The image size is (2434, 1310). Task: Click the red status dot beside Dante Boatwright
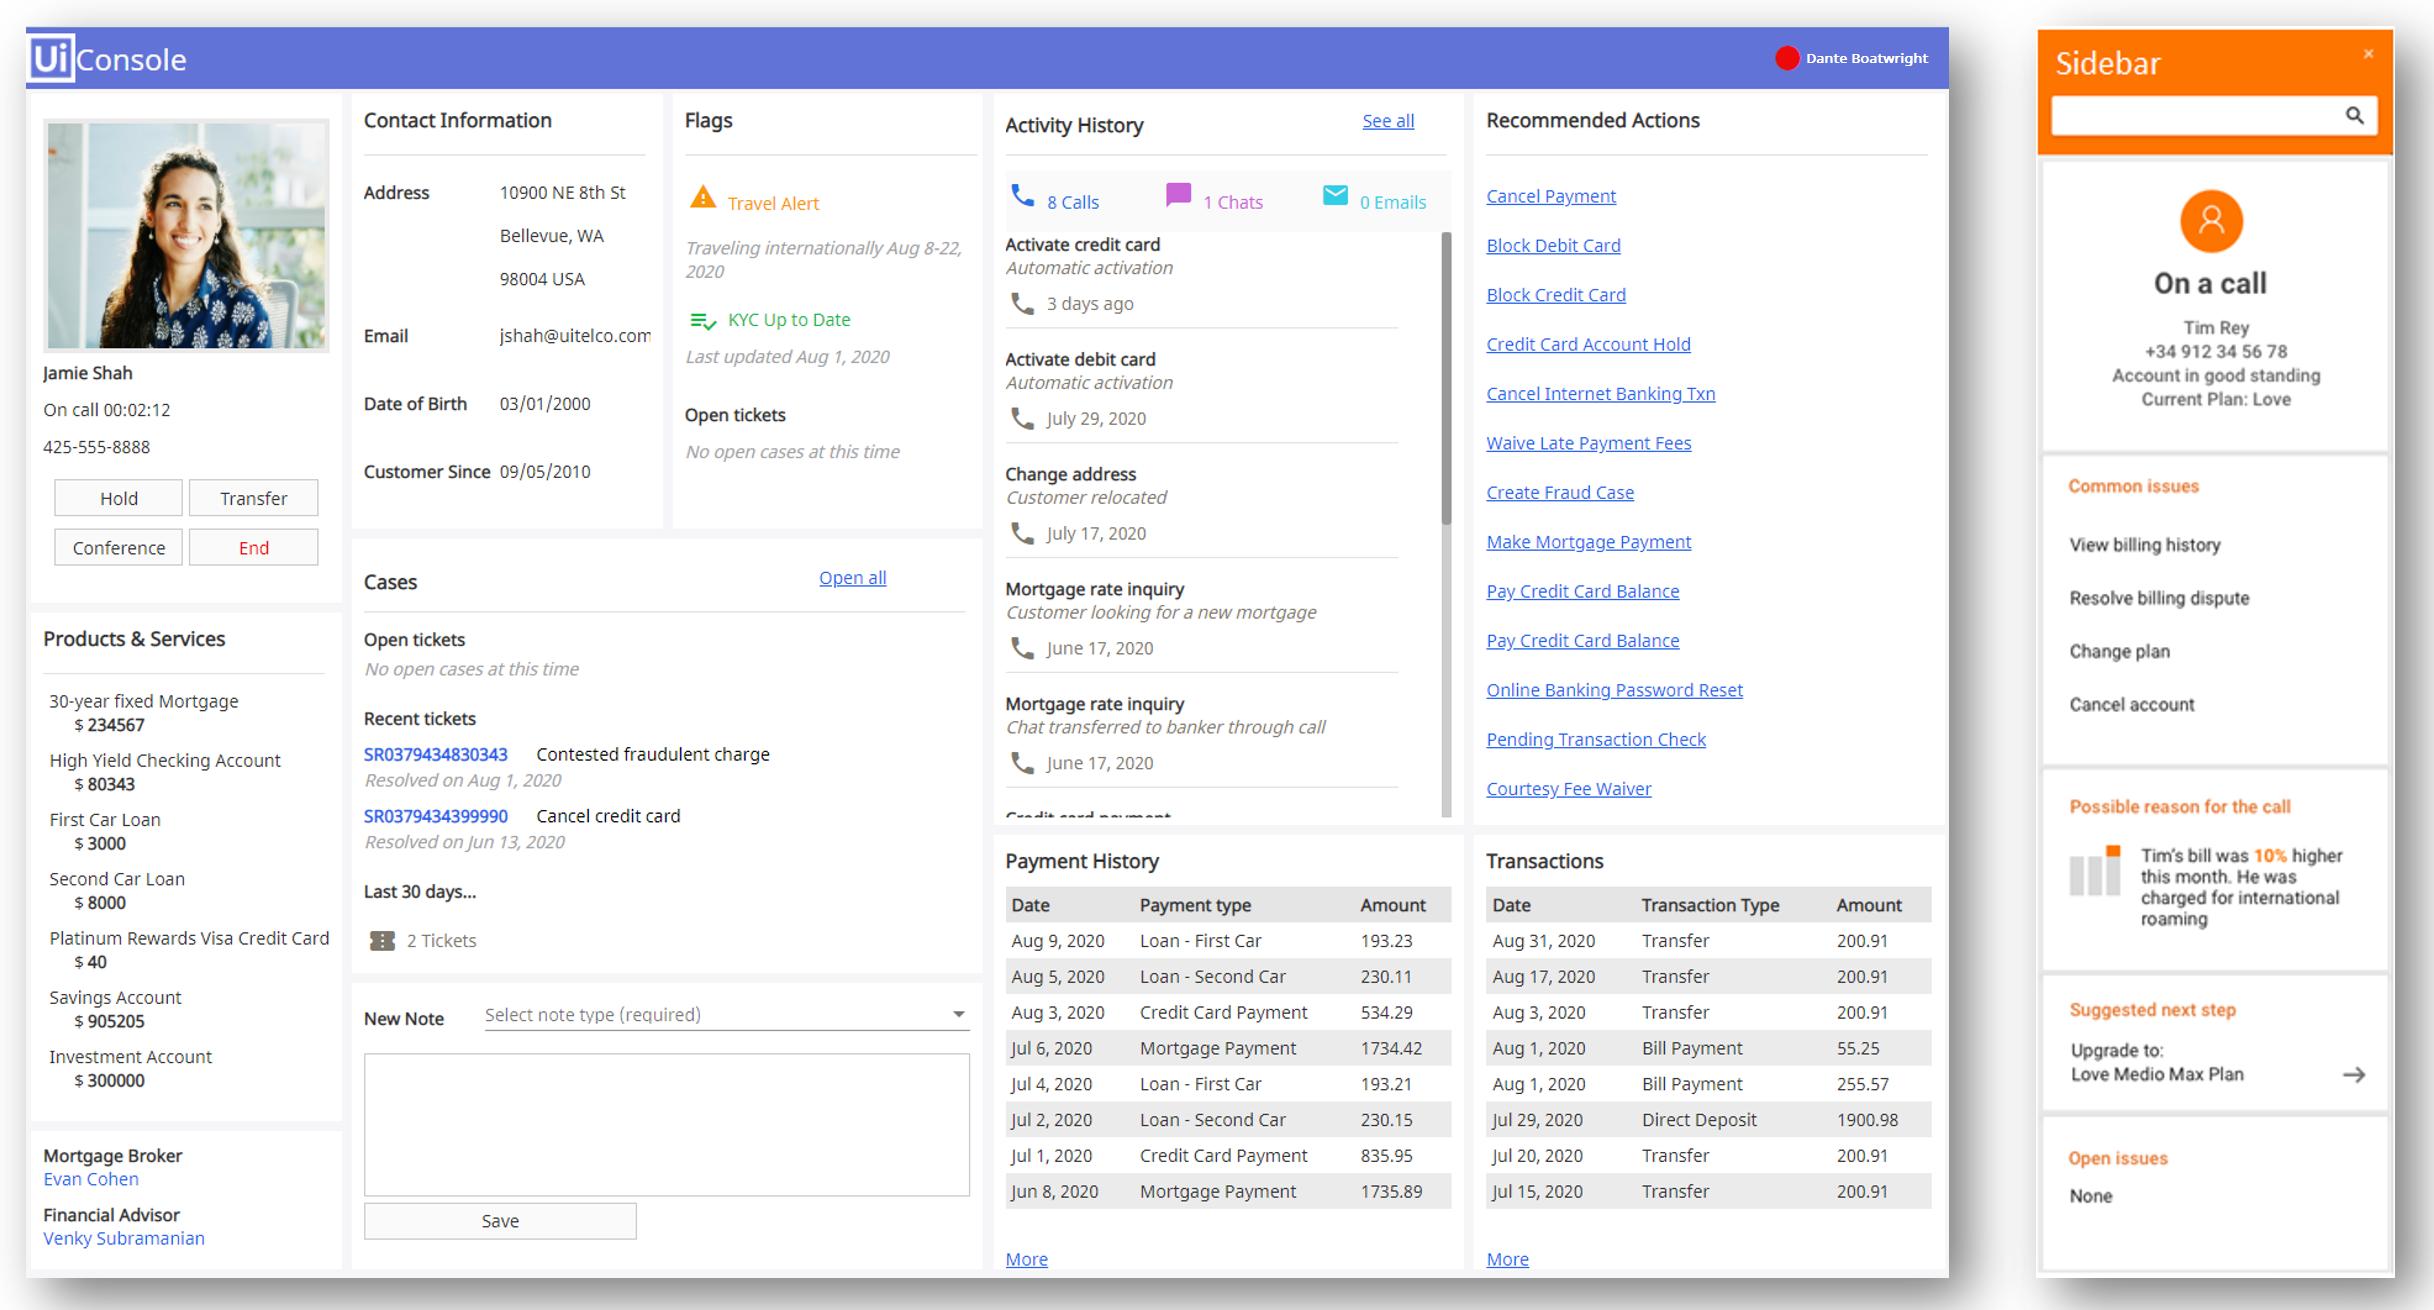tap(1788, 57)
